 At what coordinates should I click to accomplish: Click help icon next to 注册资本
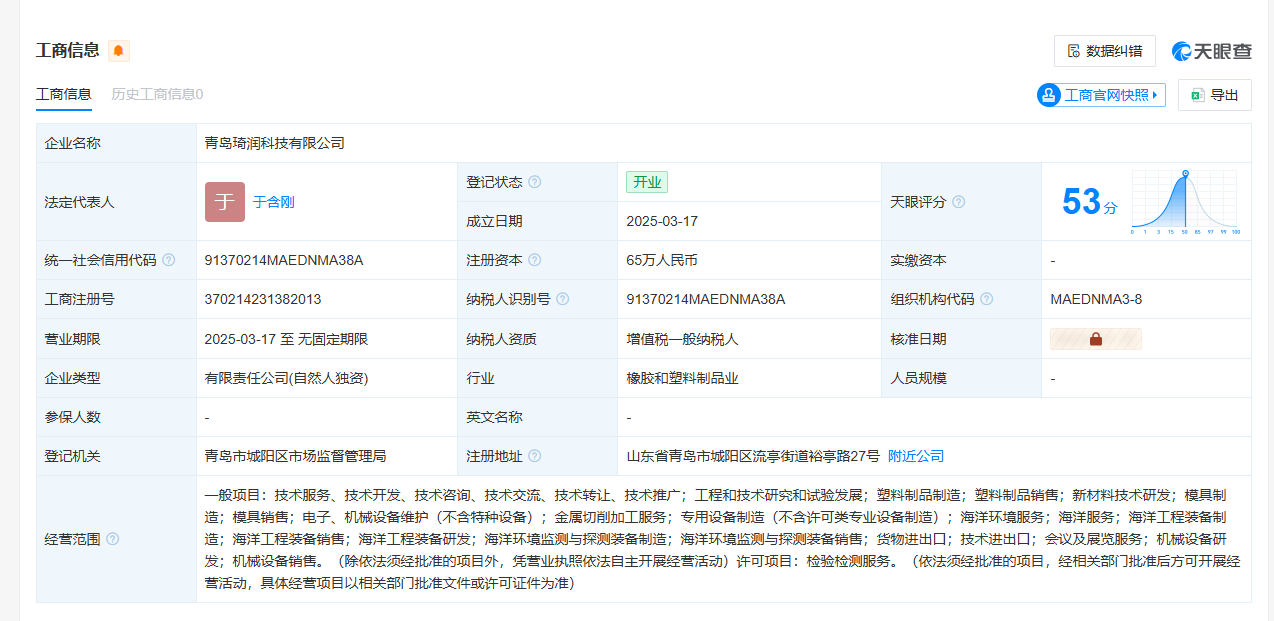click(535, 260)
